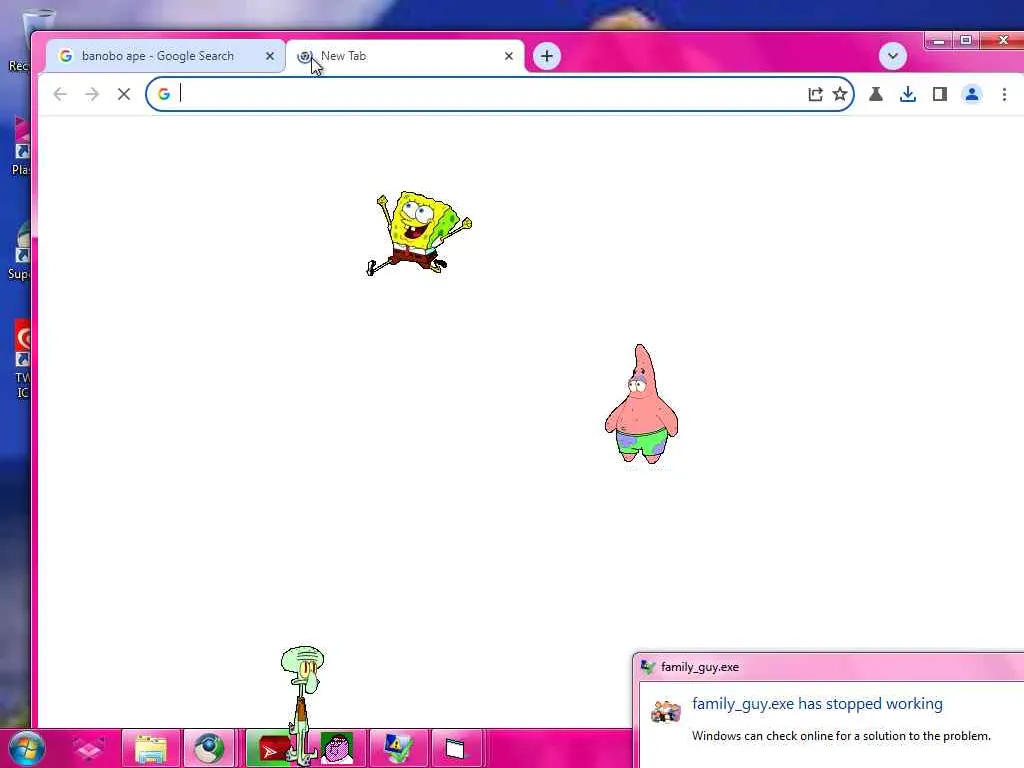This screenshot has height=768, width=1024.
Task: Expand the tab search chevron
Action: (893, 56)
